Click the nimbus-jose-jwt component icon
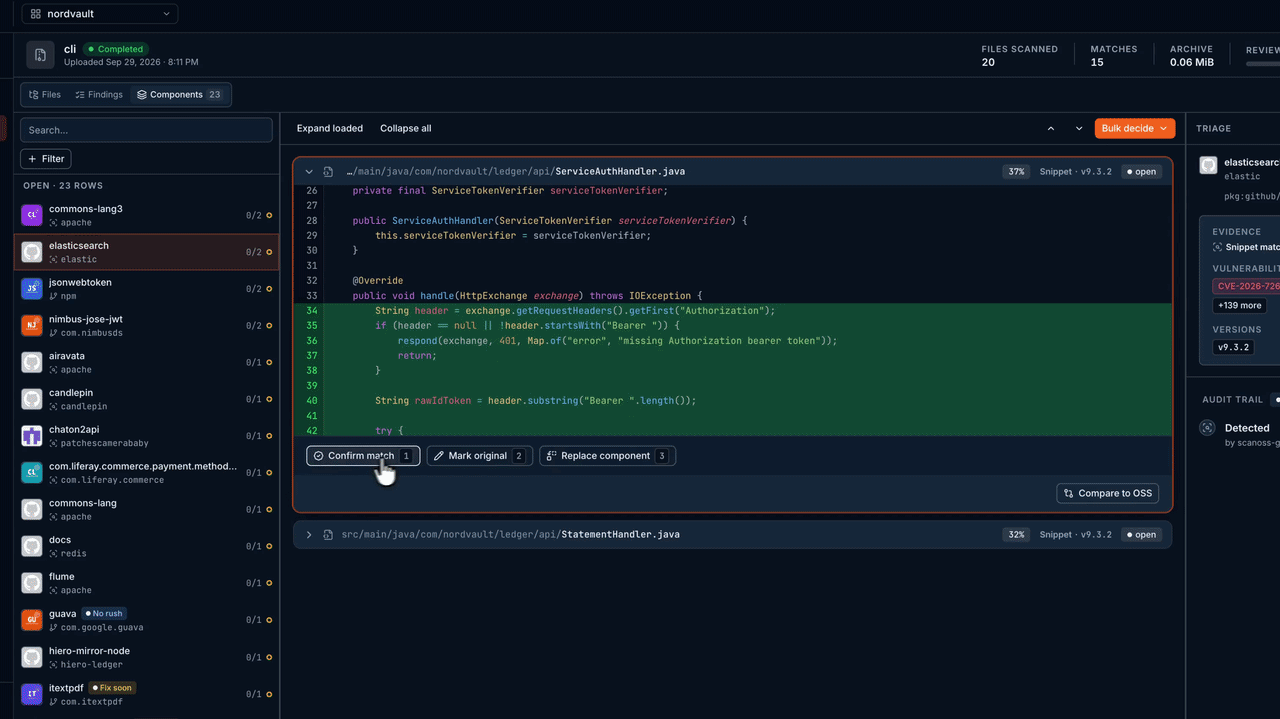1280x719 pixels. point(32,326)
